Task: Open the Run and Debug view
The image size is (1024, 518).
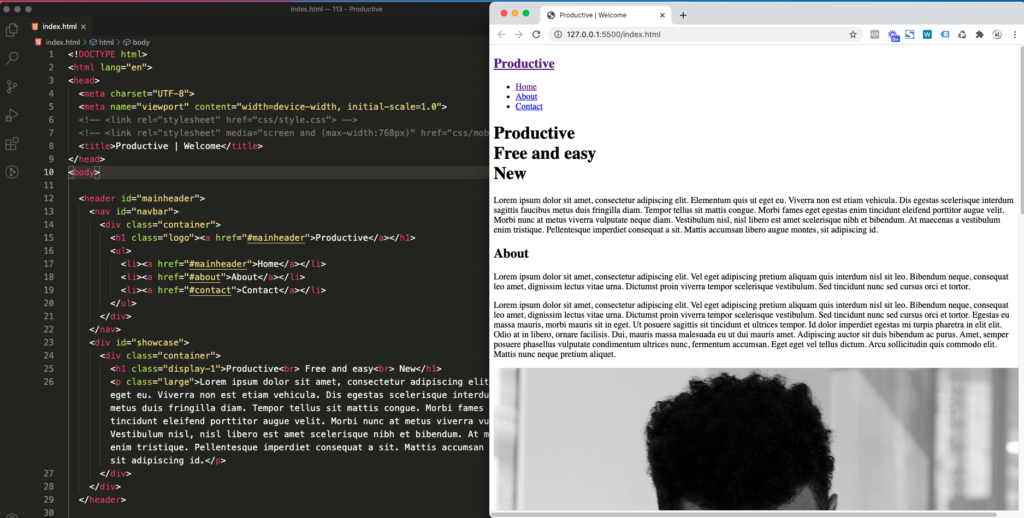Action: (x=12, y=115)
